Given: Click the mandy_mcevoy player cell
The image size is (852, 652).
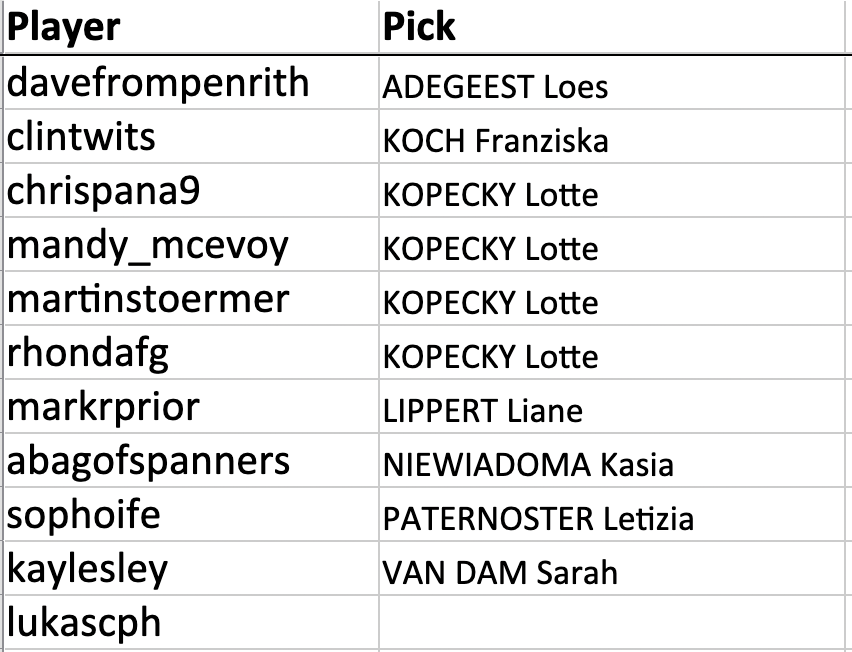Looking at the screenshot, I should (191, 244).
